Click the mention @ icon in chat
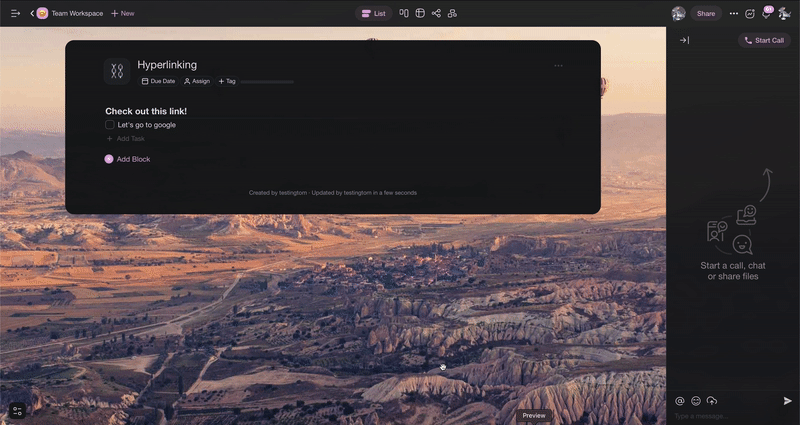Image resolution: width=800 pixels, height=425 pixels. coord(680,401)
